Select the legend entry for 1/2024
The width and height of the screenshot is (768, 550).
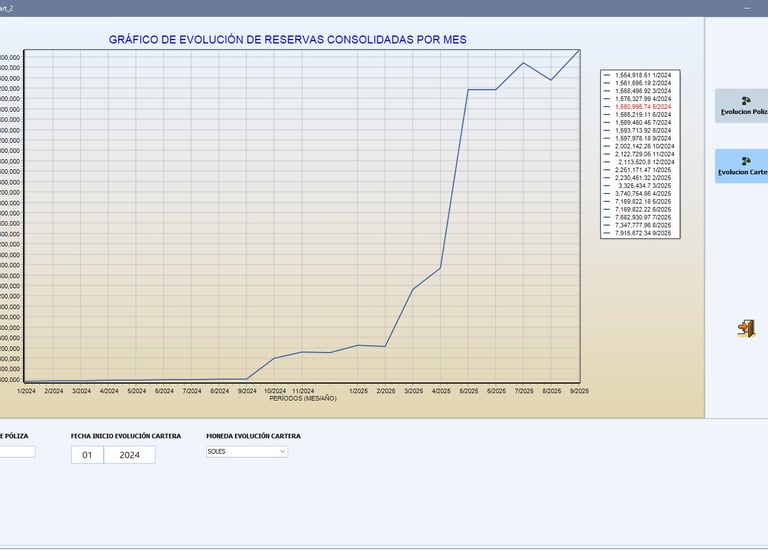pyautogui.click(x=638, y=75)
